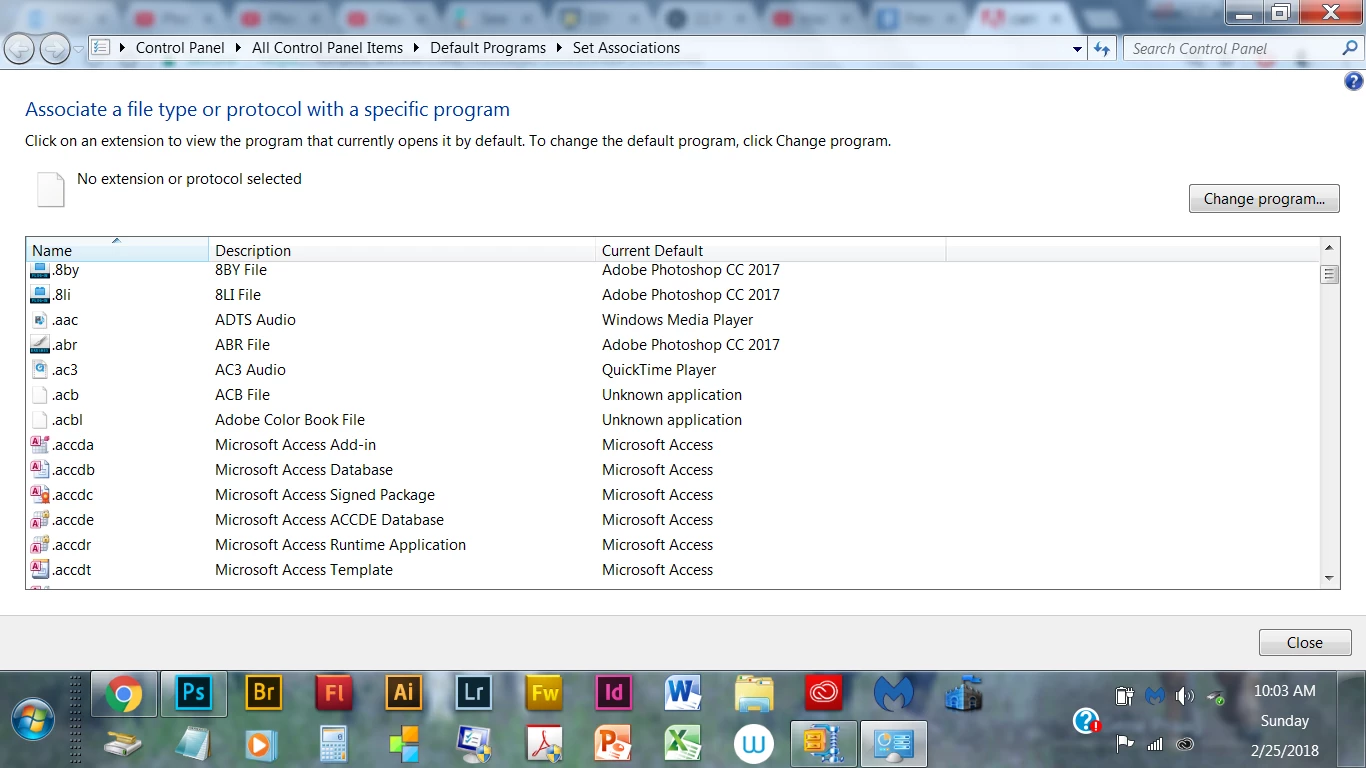Sort by the Description column header
1366x768 pixels.
402,250
